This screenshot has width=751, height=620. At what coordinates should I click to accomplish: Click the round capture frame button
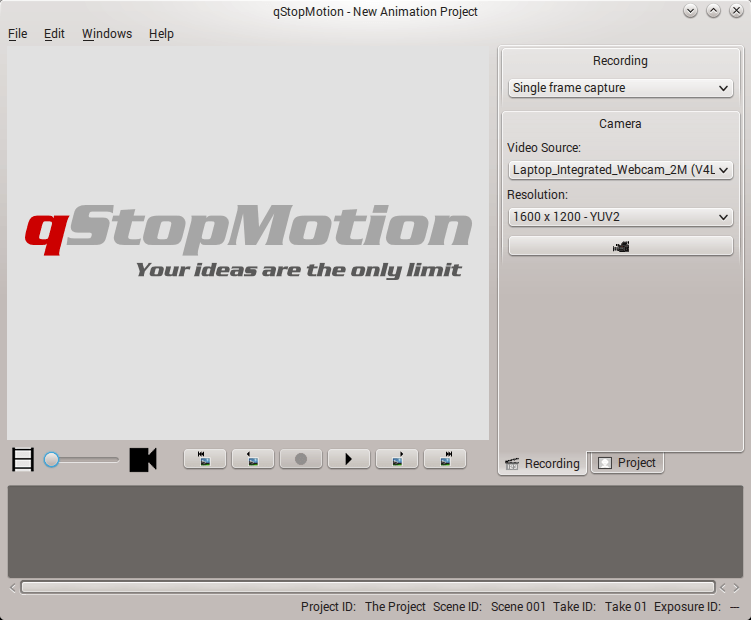(301, 459)
